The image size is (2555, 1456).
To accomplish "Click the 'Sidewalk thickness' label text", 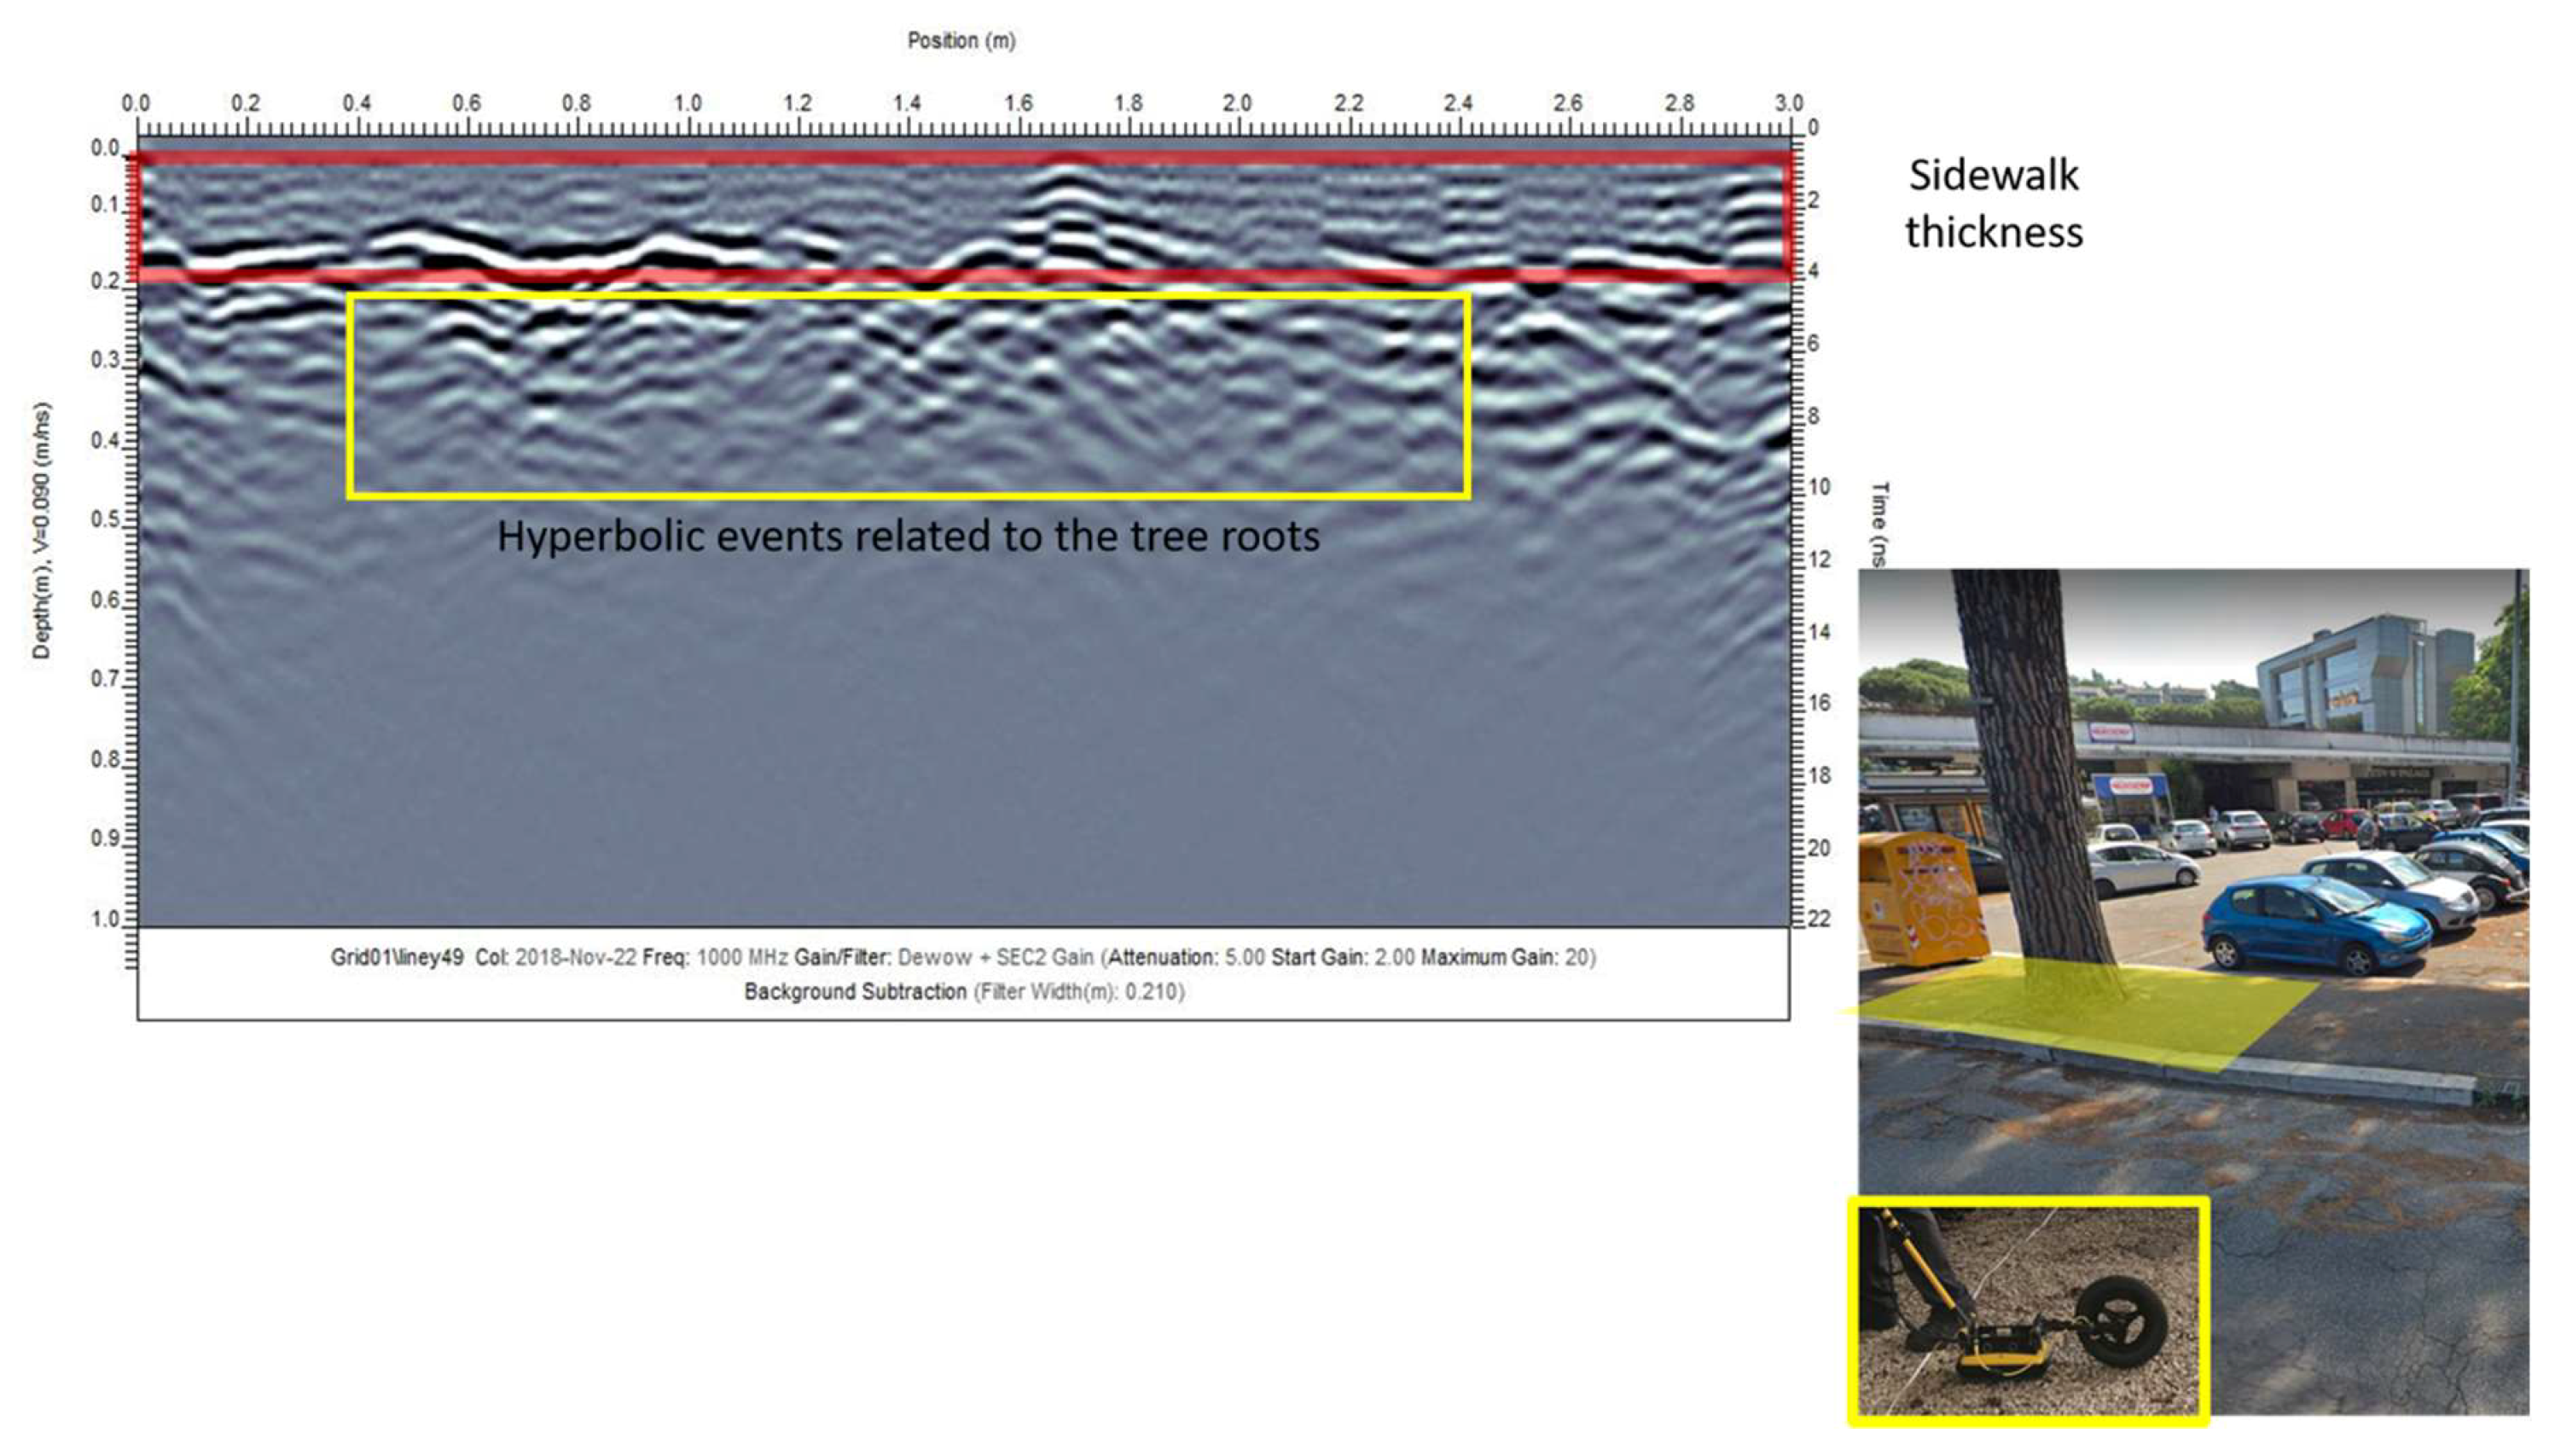I will [1993, 203].
